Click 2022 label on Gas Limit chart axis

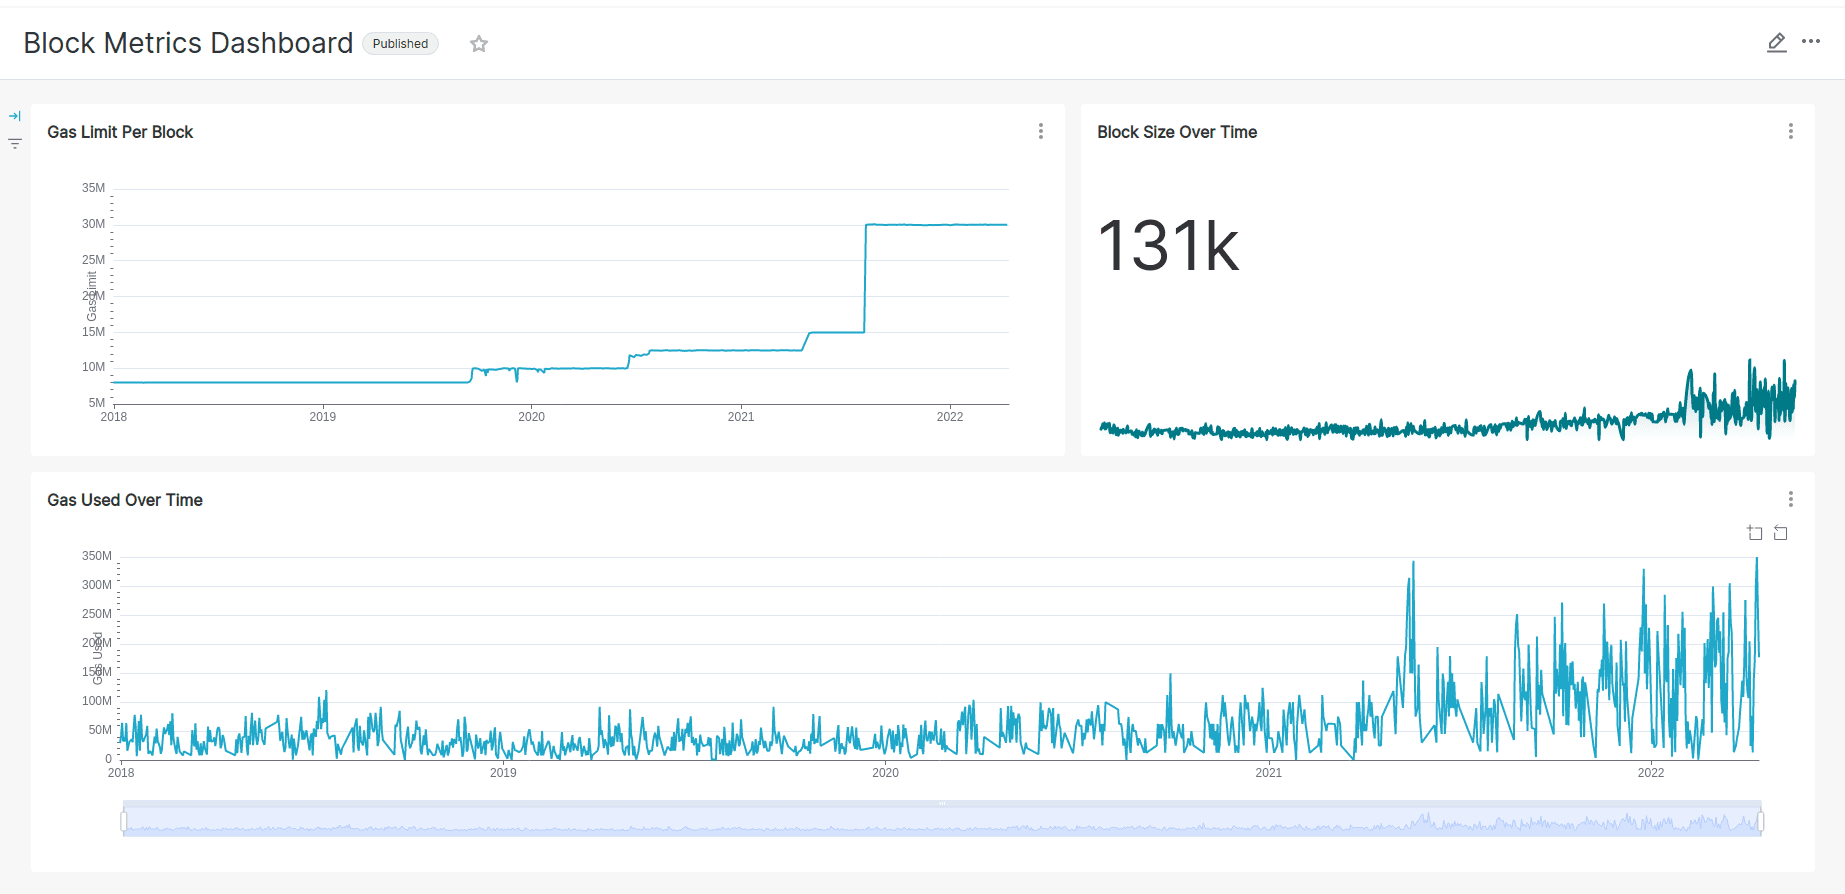950,417
